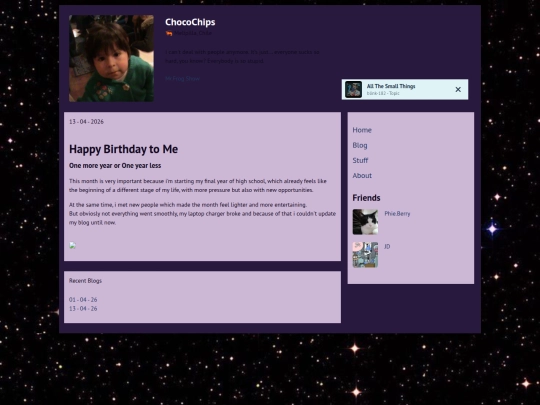Open the About sidebar link
The image size is (540, 405).
click(x=362, y=176)
